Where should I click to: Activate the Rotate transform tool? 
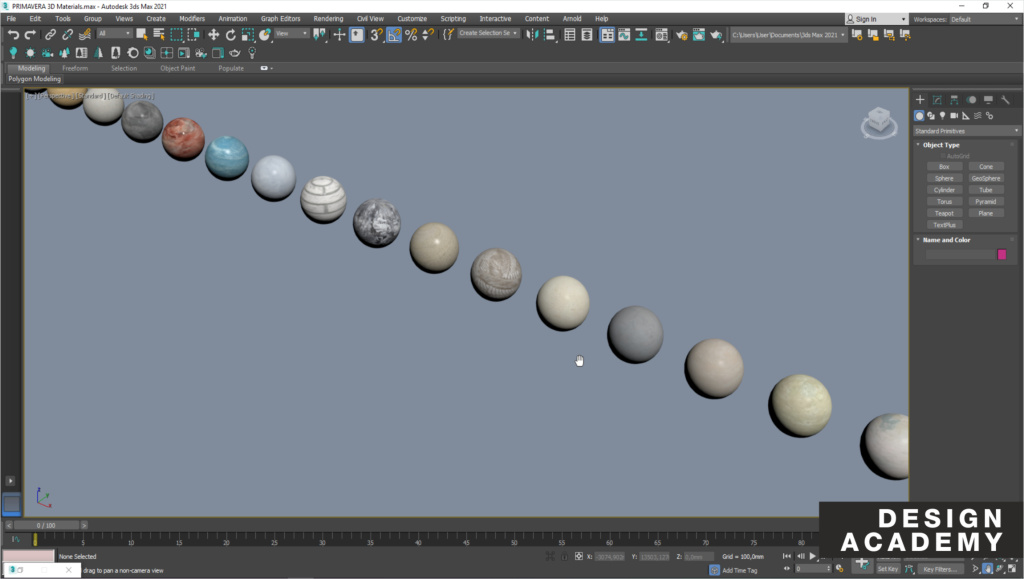tap(230, 35)
